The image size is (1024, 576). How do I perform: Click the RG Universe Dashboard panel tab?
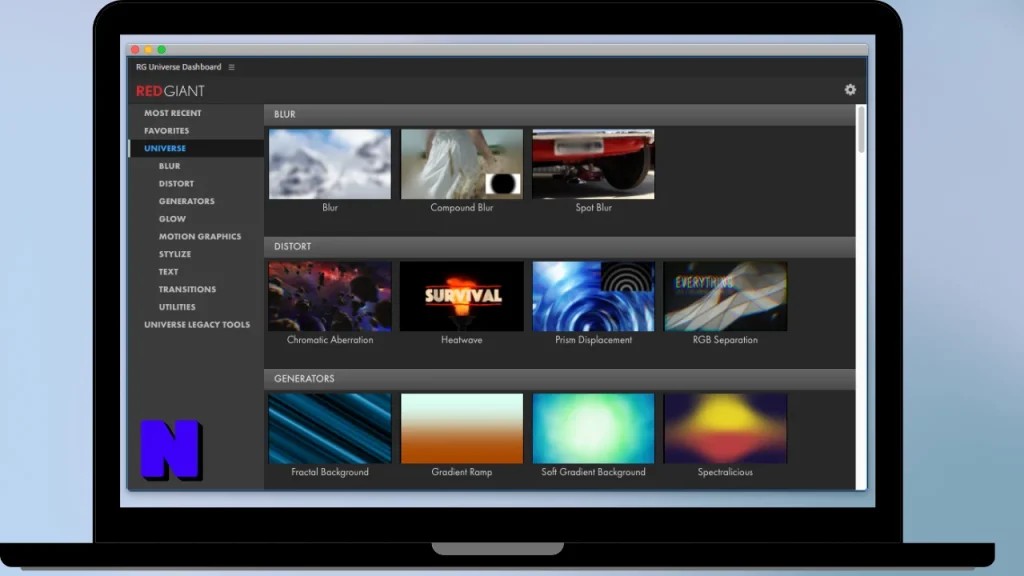(178, 67)
